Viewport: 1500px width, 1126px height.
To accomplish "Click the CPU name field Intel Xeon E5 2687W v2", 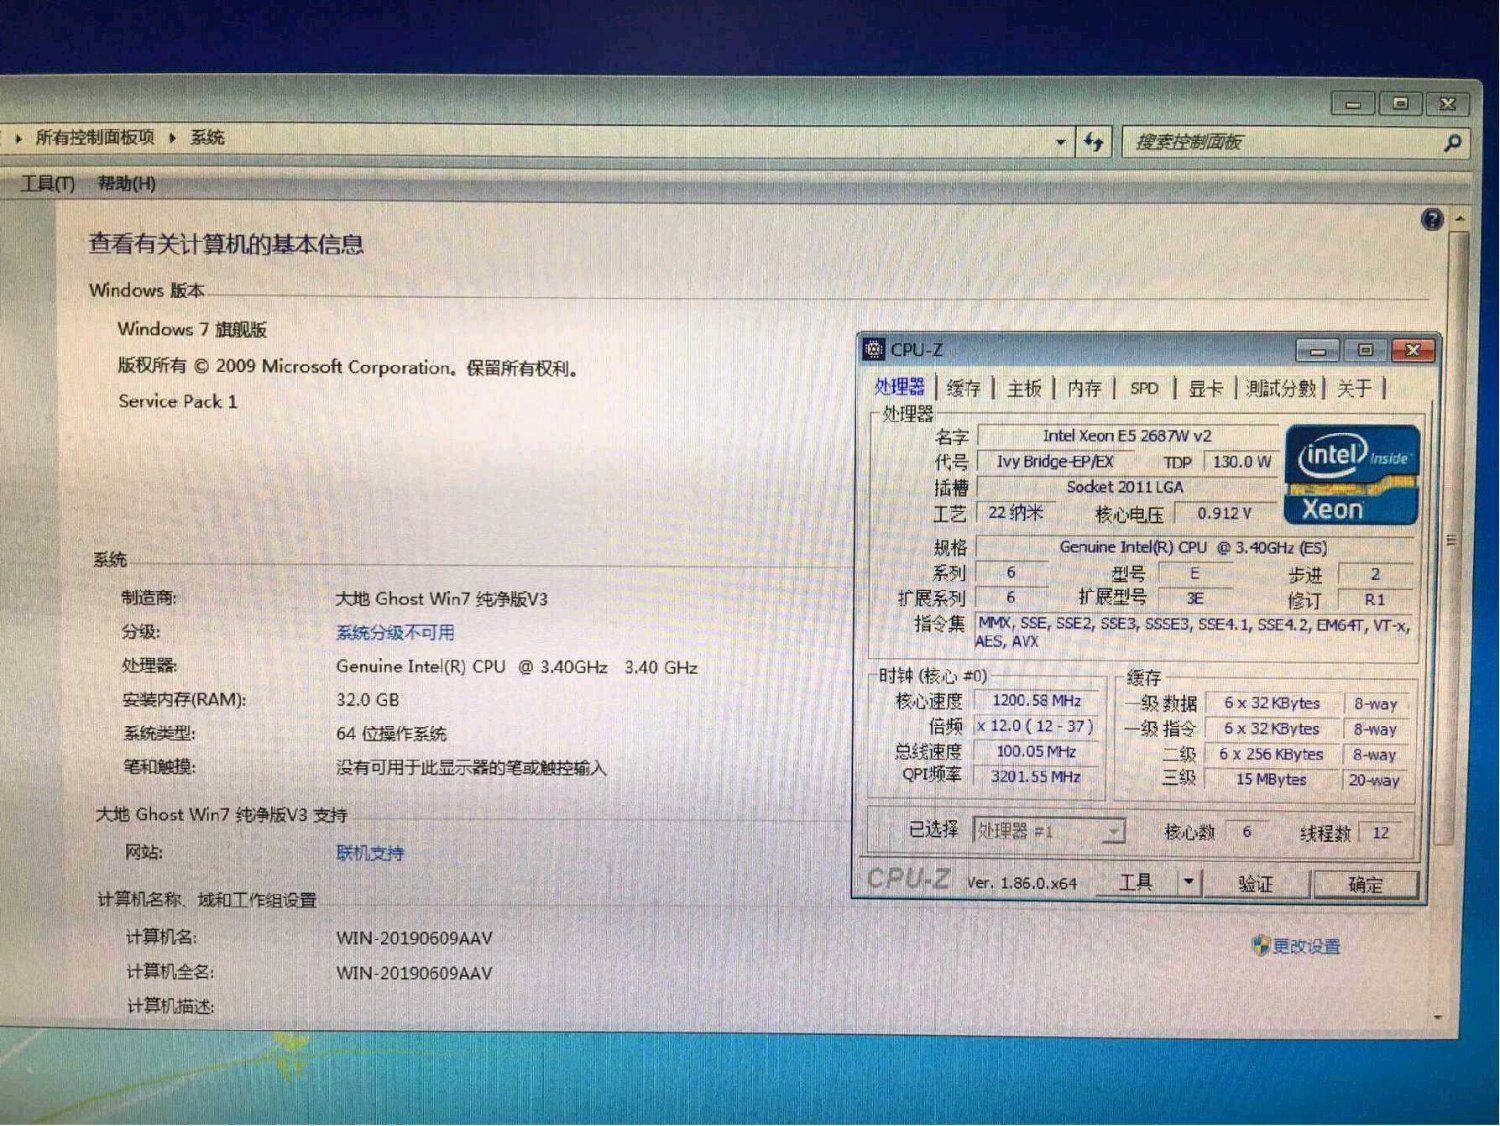I will 1127,436.
